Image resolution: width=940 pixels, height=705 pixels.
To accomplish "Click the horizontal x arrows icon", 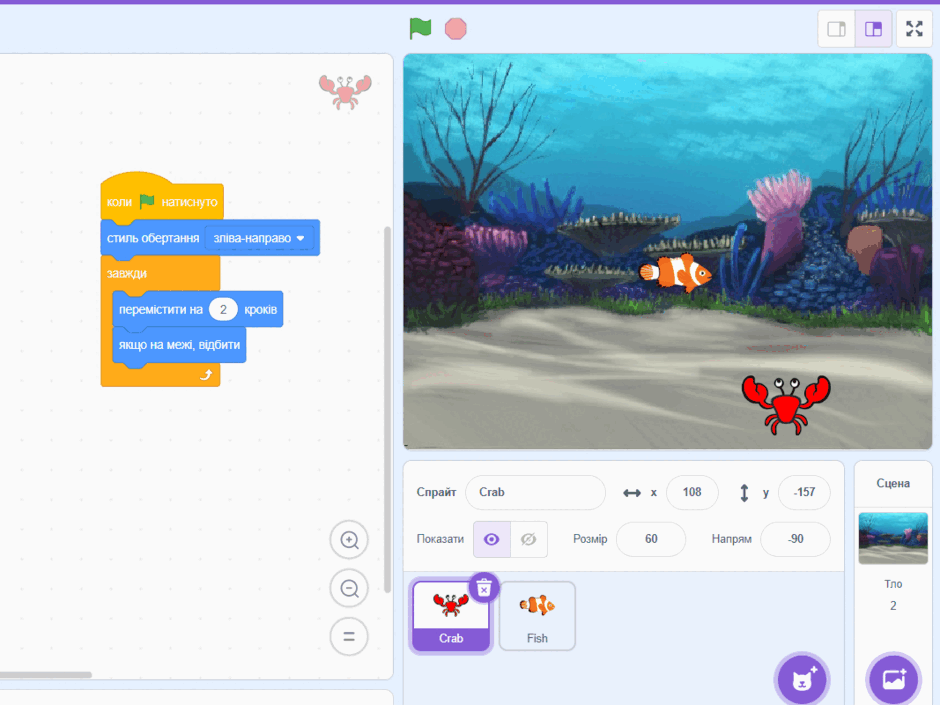I will click(632, 493).
